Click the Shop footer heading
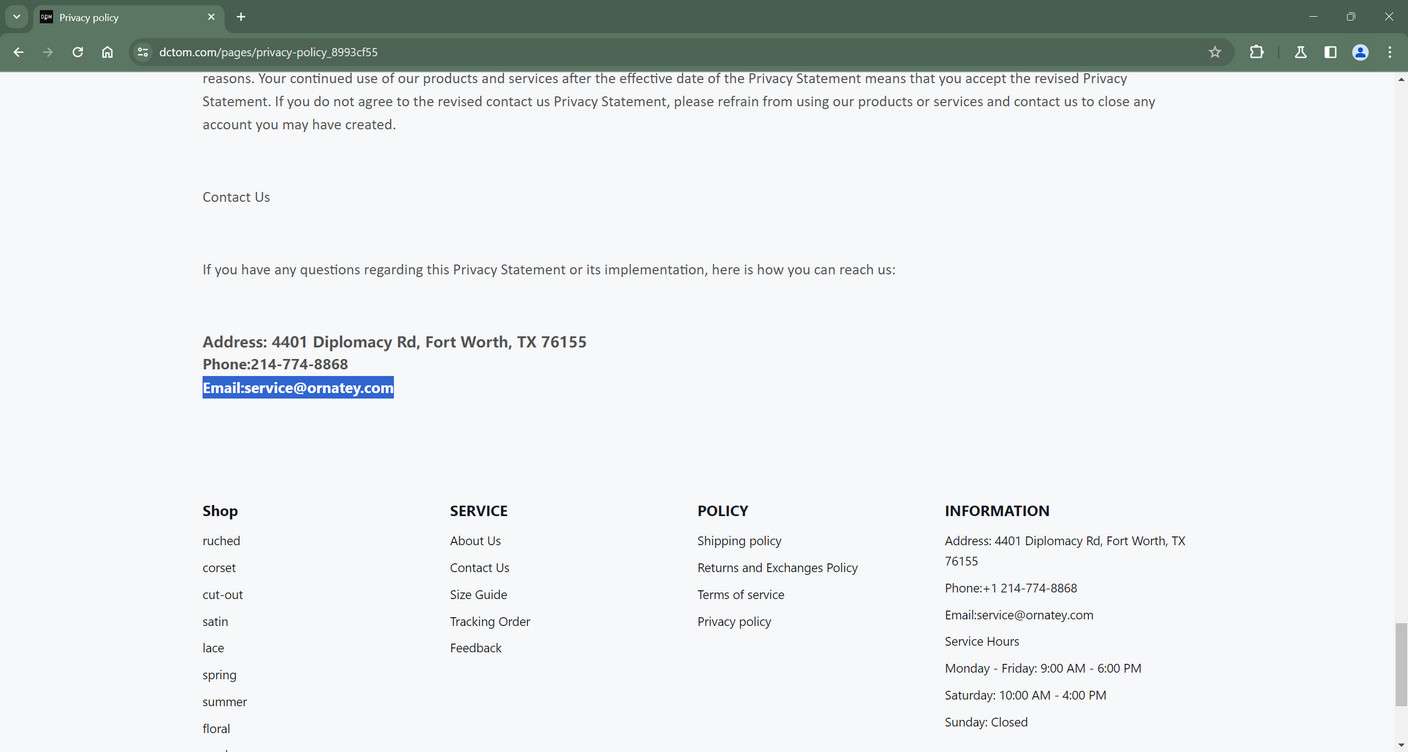The image size is (1408, 752). pos(220,511)
